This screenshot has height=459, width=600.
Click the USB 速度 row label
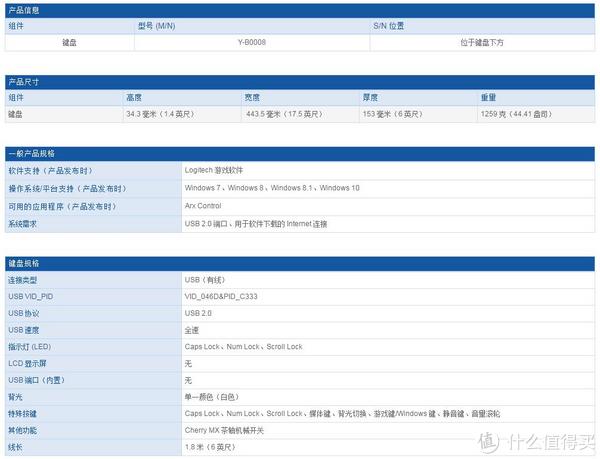(x=23, y=330)
